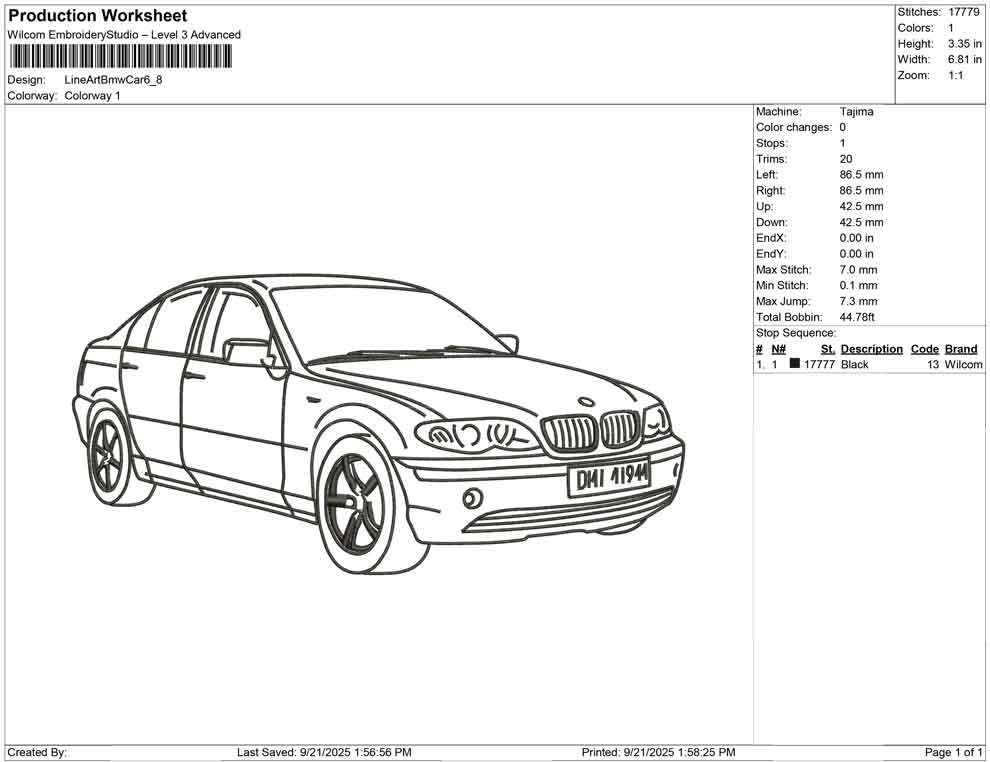
Task: Click the Max Stitch value 7.0 mm
Action: [x=858, y=270]
